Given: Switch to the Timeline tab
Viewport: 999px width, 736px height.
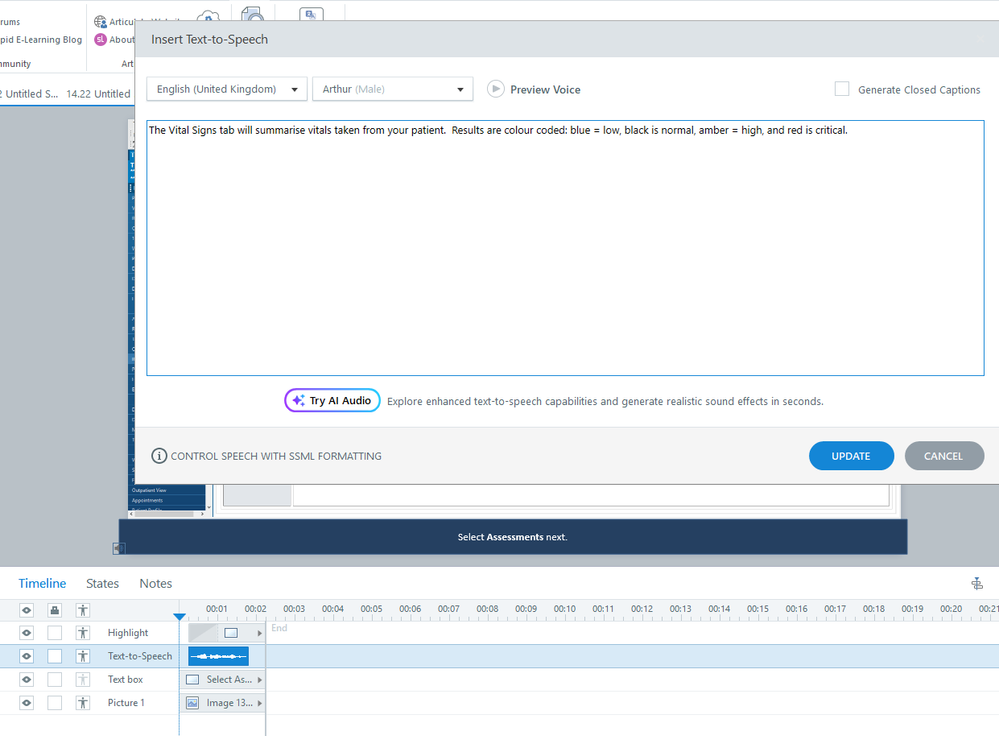Looking at the screenshot, I should pyautogui.click(x=42, y=583).
